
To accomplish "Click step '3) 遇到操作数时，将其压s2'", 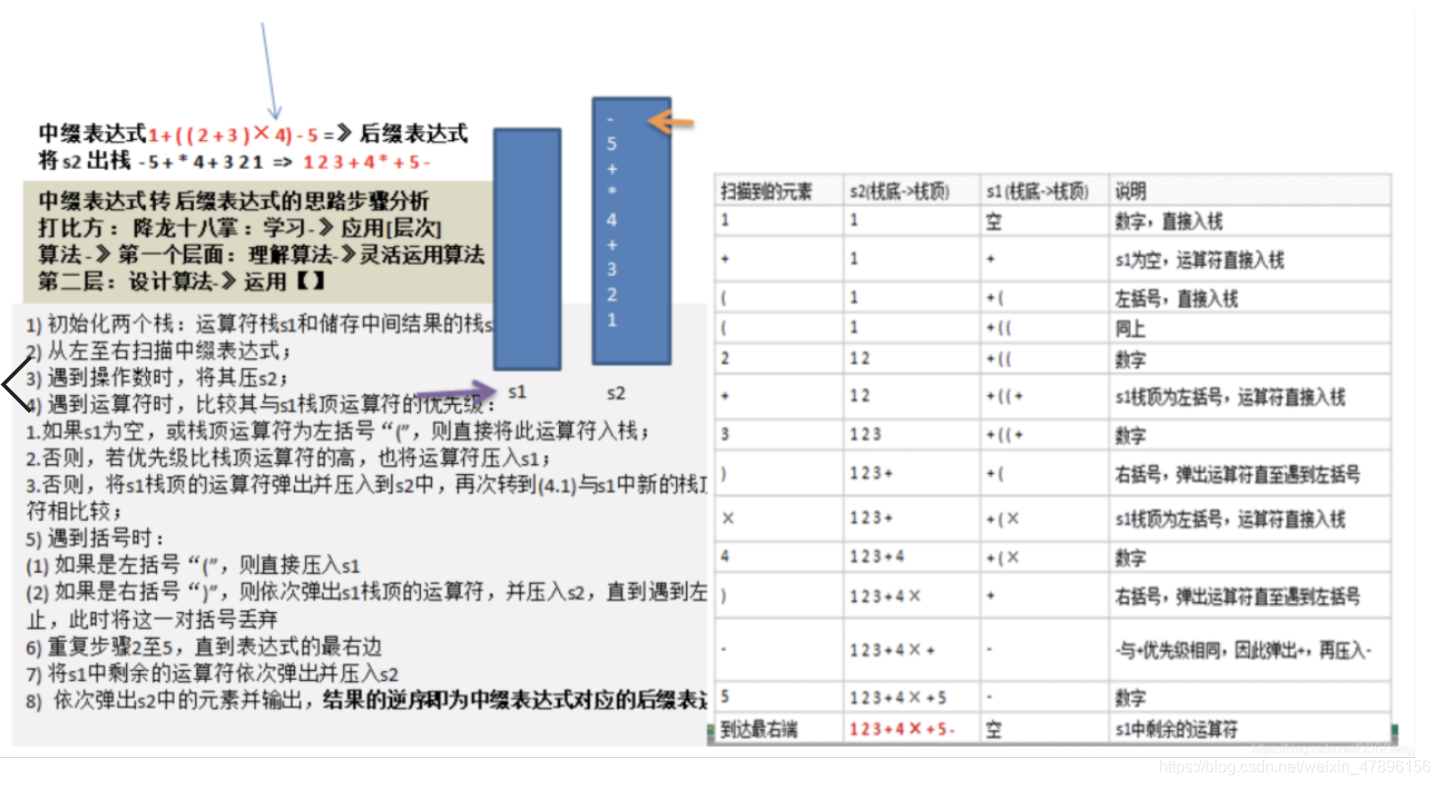I will click(x=157, y=378).
